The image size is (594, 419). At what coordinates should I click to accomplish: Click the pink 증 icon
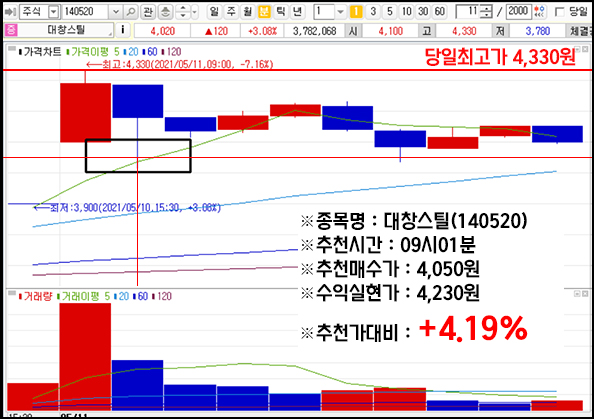pyautogui.click(x=11, y=30)
